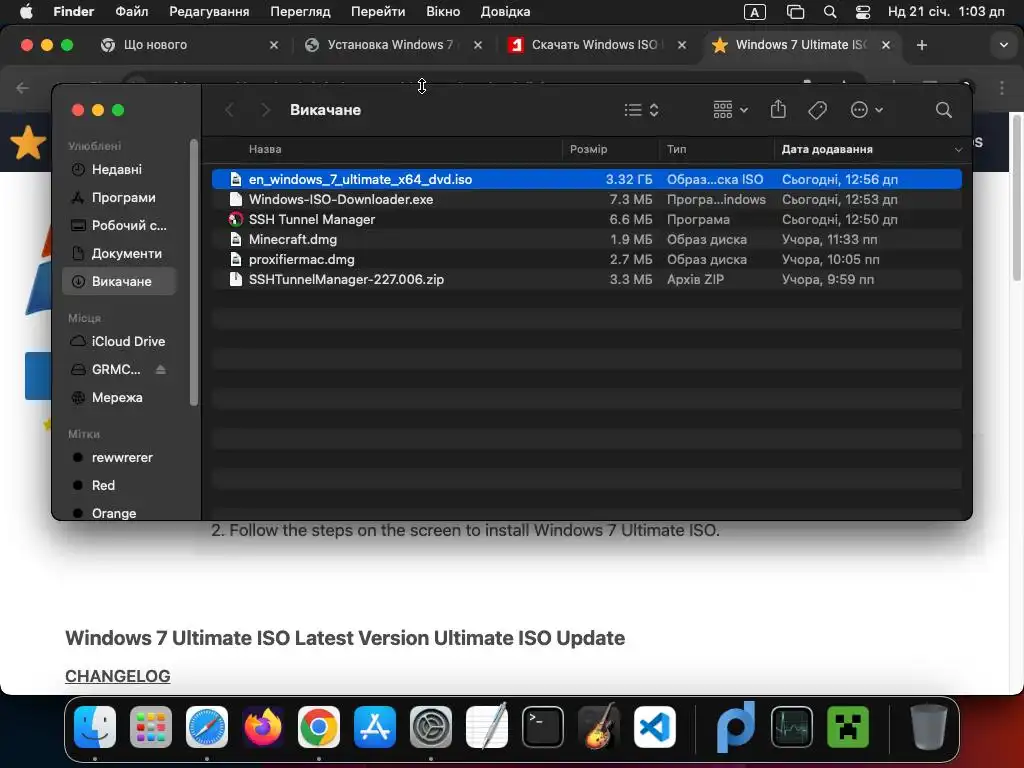The width and height of the screenshot is (1024, 768).
Task: Open a new browser tab
Action: tap(921, 45)
